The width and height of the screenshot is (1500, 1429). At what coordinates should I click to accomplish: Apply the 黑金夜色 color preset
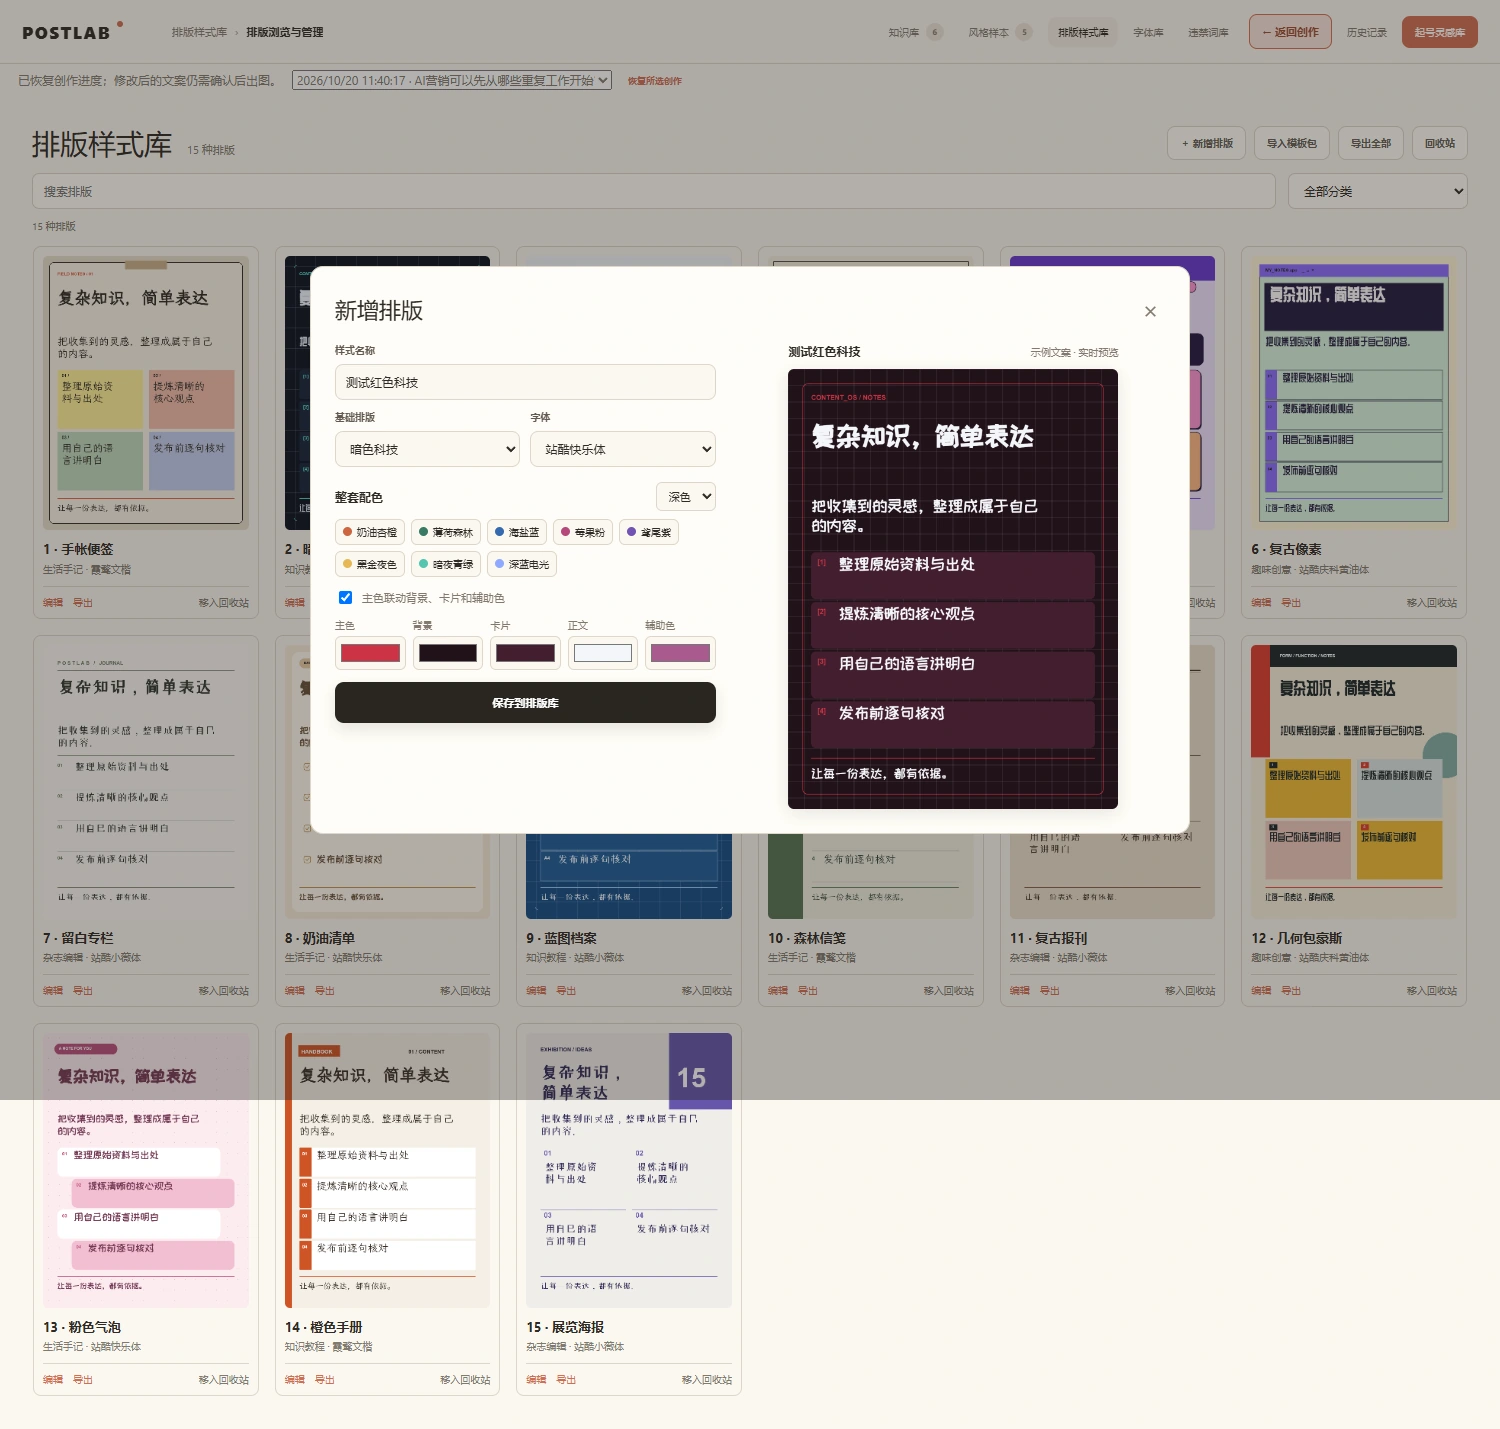(370, 564)
